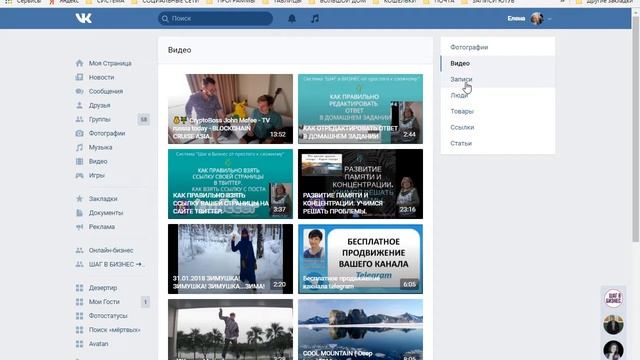Viewport: 640px width, 360px height.
Task: Select Ссылки in the right filter menu
Action: (x=498, y=127)
